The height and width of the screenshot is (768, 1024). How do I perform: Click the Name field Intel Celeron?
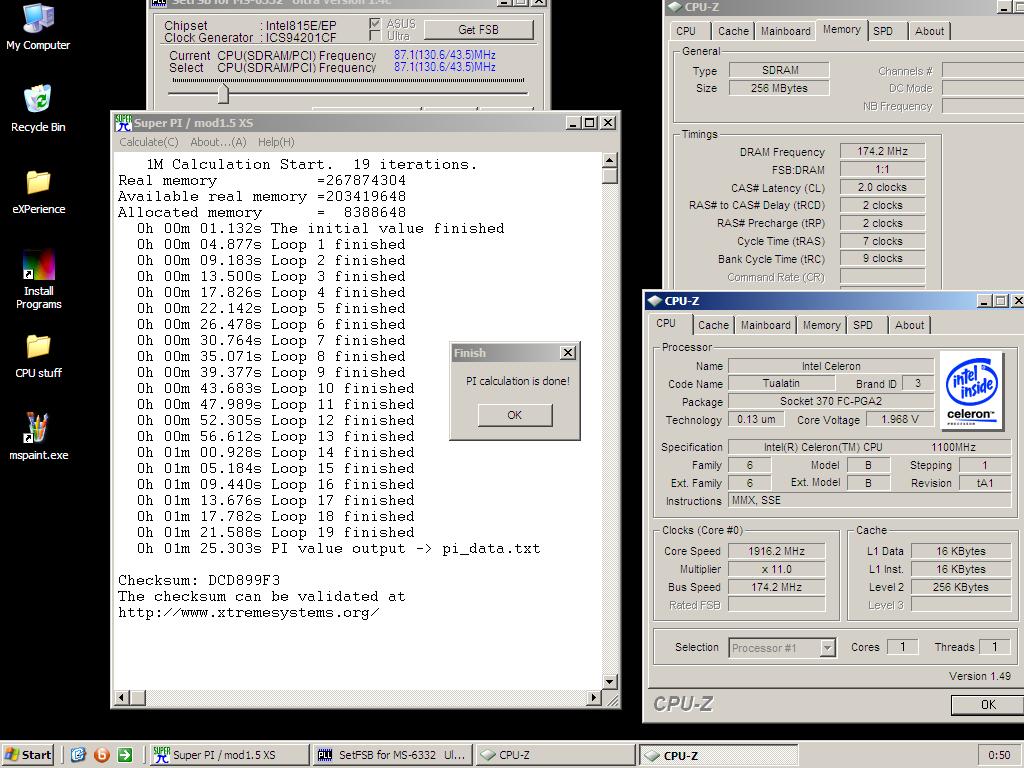831,366
